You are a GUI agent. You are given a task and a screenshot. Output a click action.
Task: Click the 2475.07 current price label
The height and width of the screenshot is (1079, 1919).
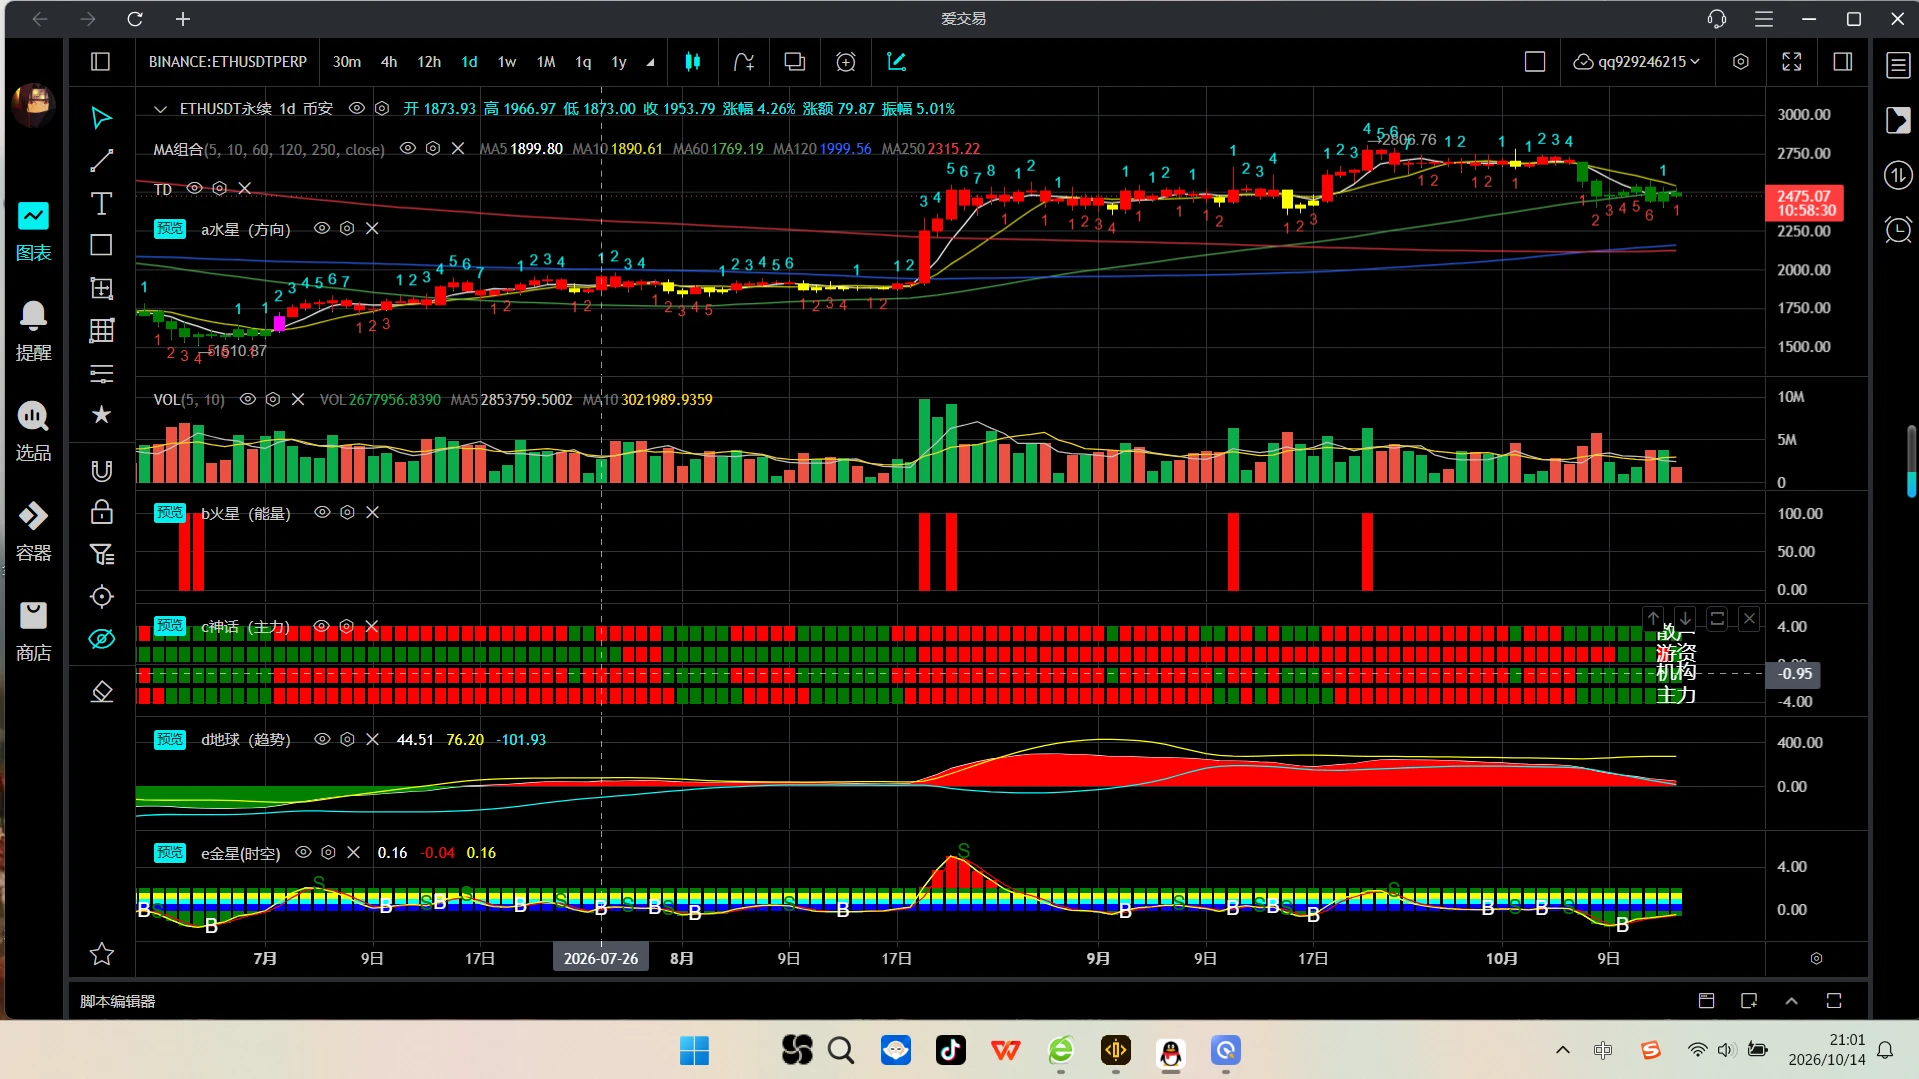click(1804, 203)
